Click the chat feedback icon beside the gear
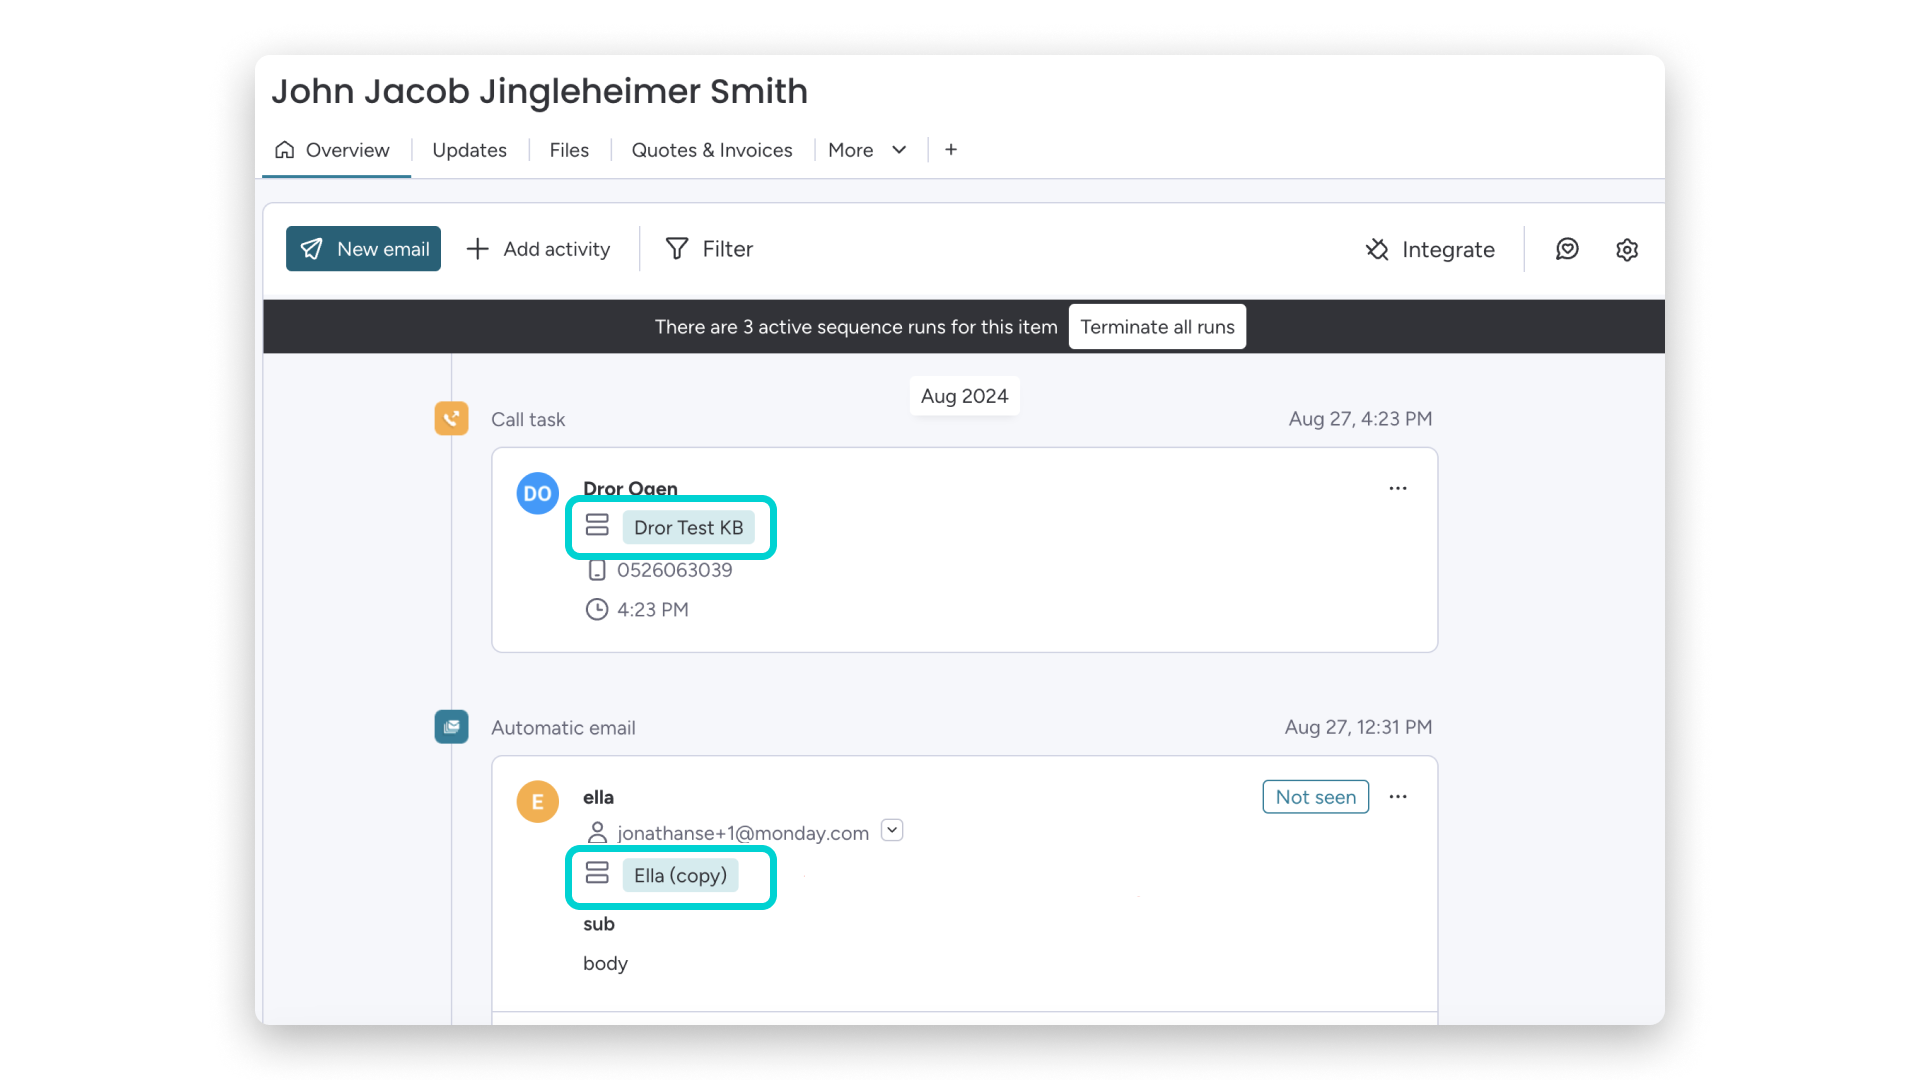The width and height of the screenshot is (1920, 1080). 1567,249
